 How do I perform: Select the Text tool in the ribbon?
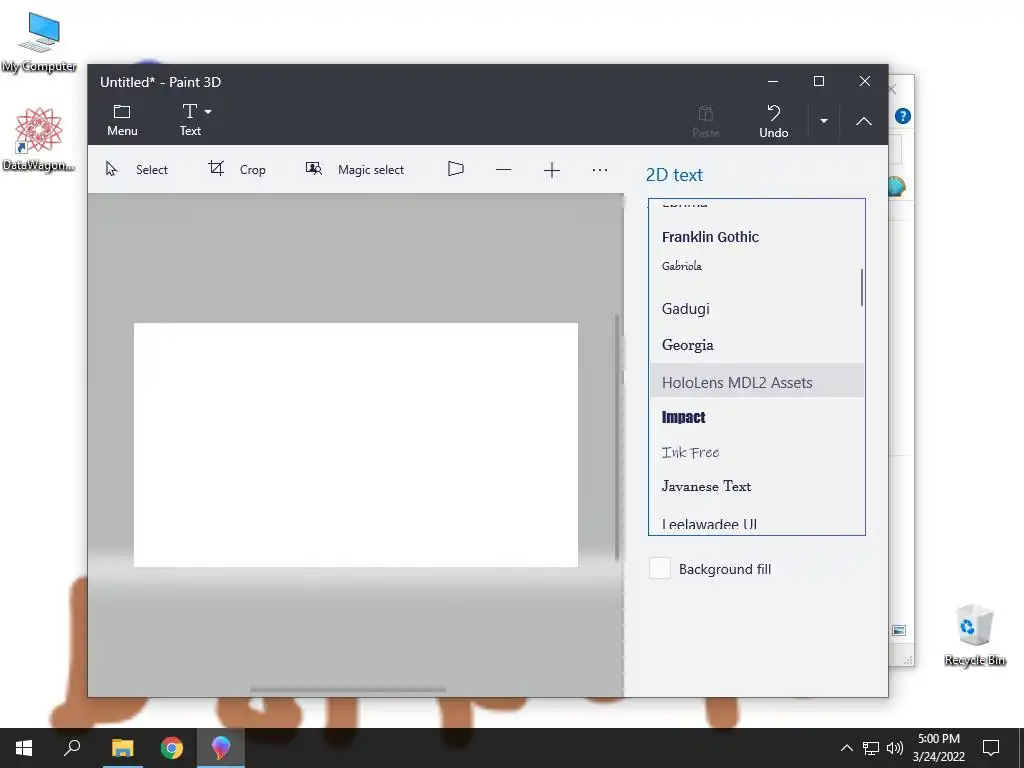pos(190,120)
